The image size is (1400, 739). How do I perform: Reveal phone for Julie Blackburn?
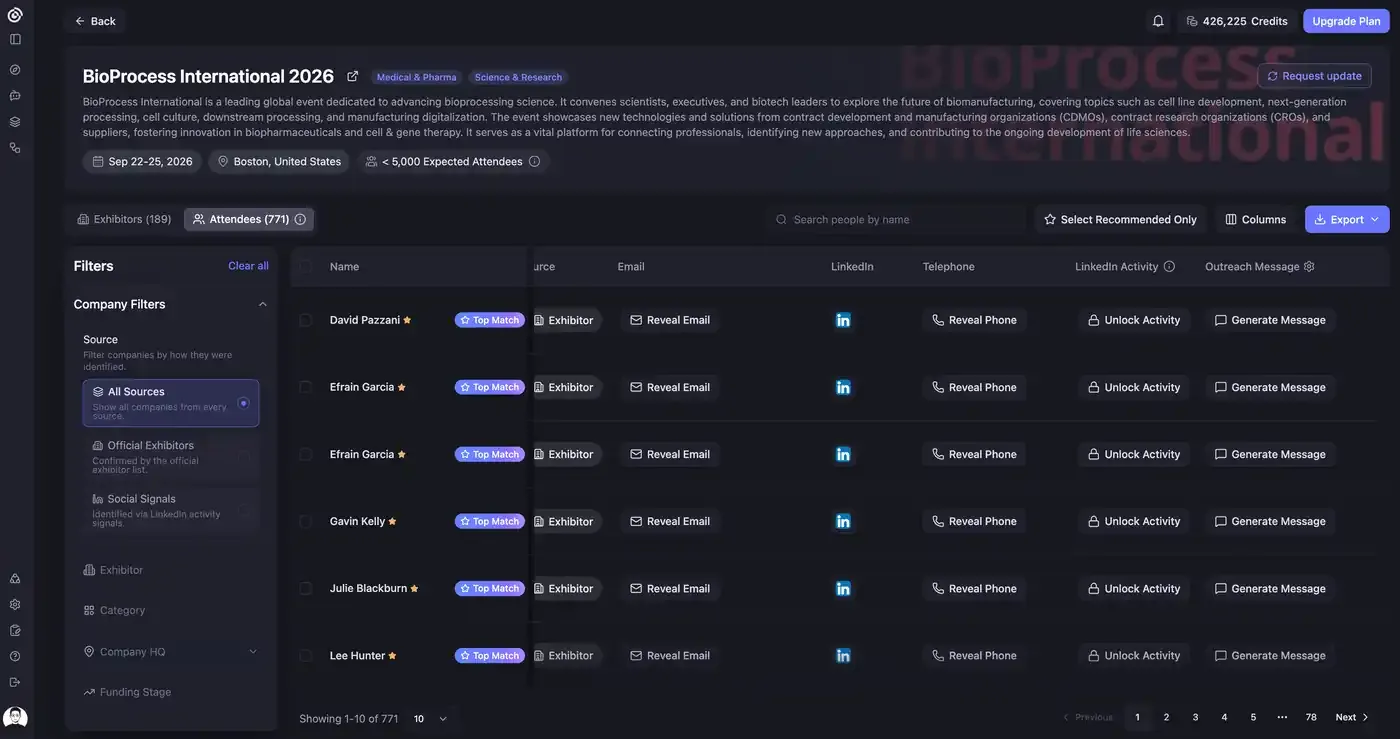point(974,588)
